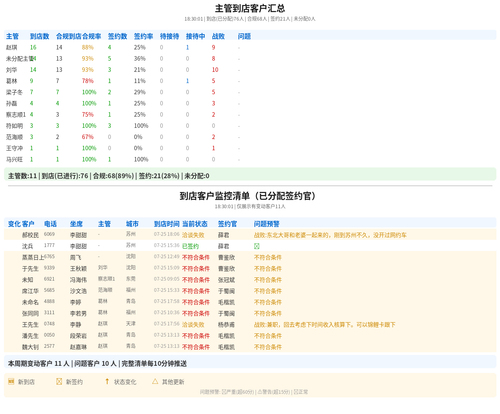Click the 11% signing rate cell
Image resolution: width=500 pixels, height=414 pixels.
140,81
